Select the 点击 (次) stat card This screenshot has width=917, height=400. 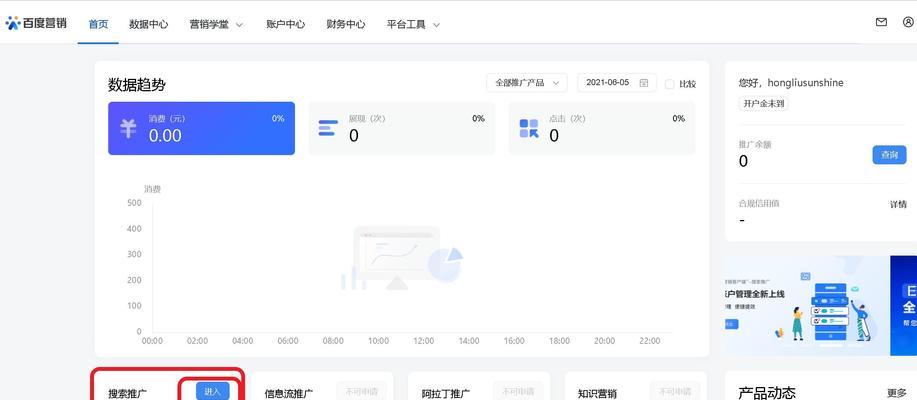point(602,128)
